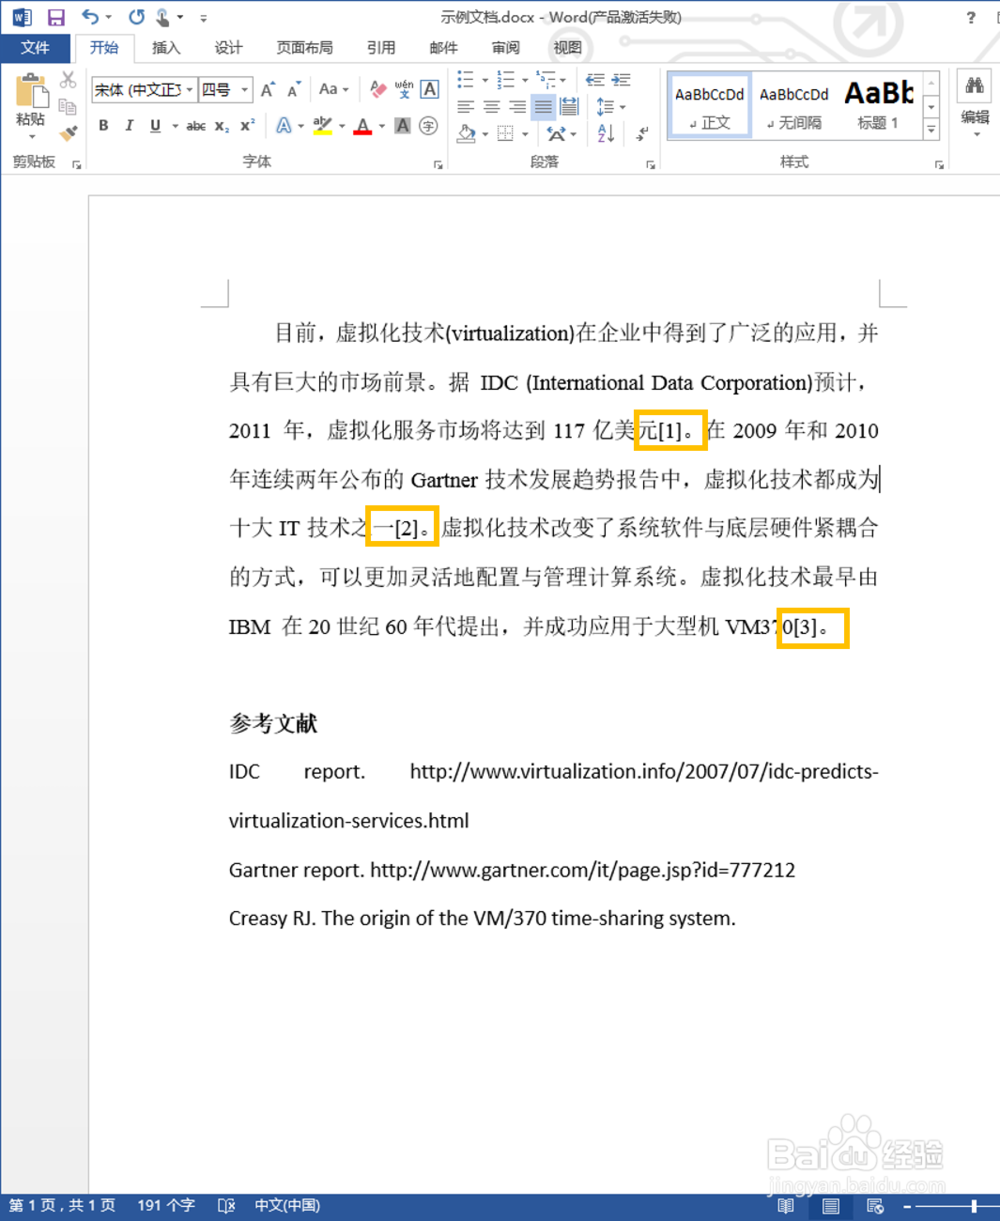Increase paragraph indent
The width and height of the screenshot is (1000, 1221).
point(623,80)
